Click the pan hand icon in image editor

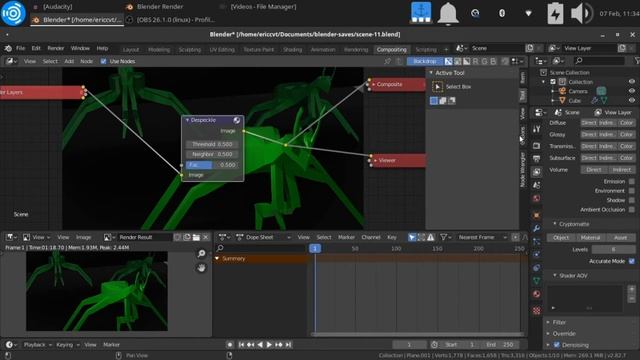tap(201, 268)
